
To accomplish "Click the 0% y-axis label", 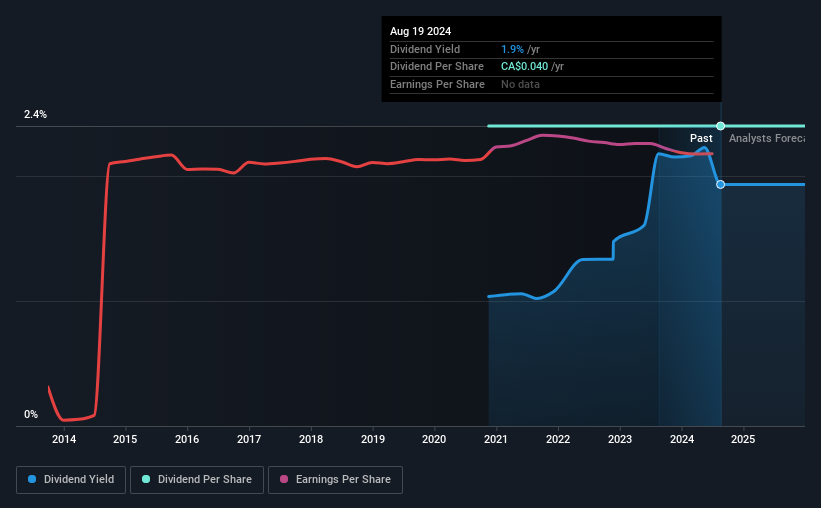I will tap(31, 414).
